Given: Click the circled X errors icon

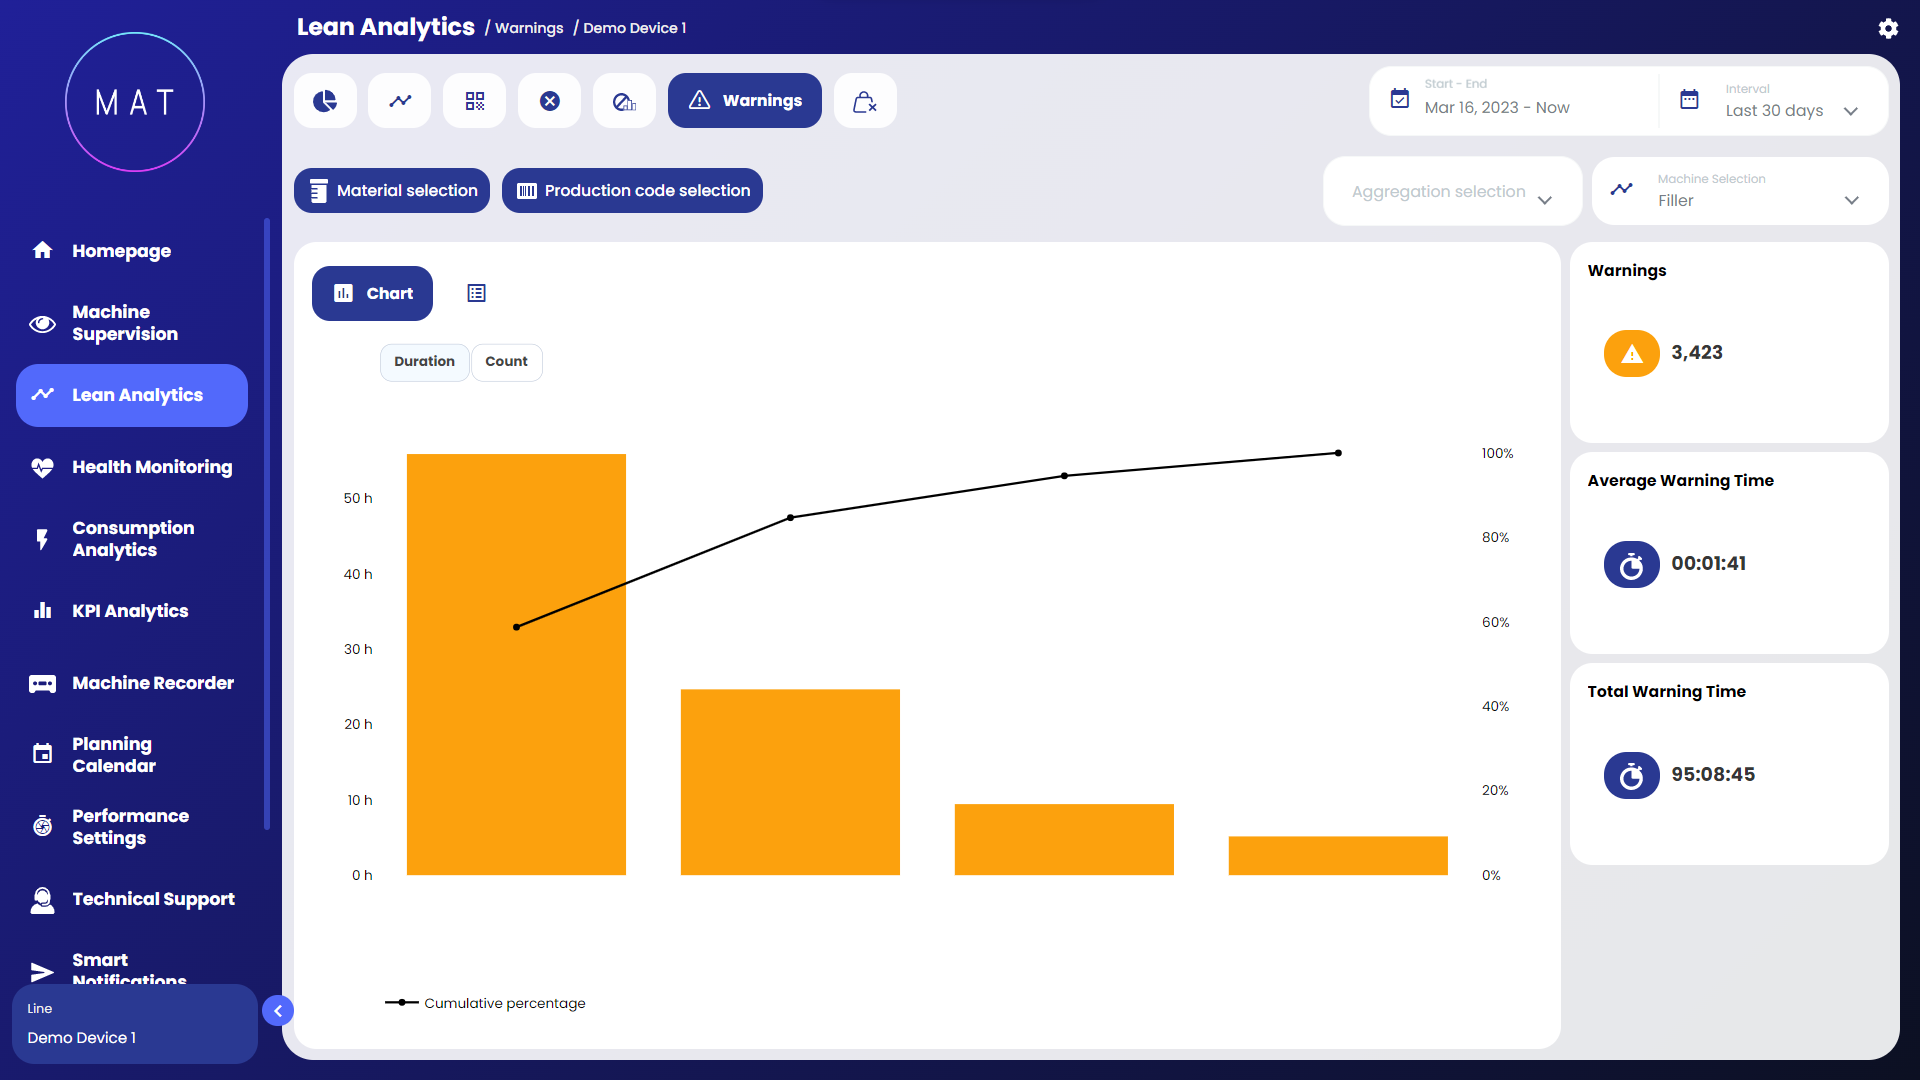Looking at the screenshot, I should (550, 101).
